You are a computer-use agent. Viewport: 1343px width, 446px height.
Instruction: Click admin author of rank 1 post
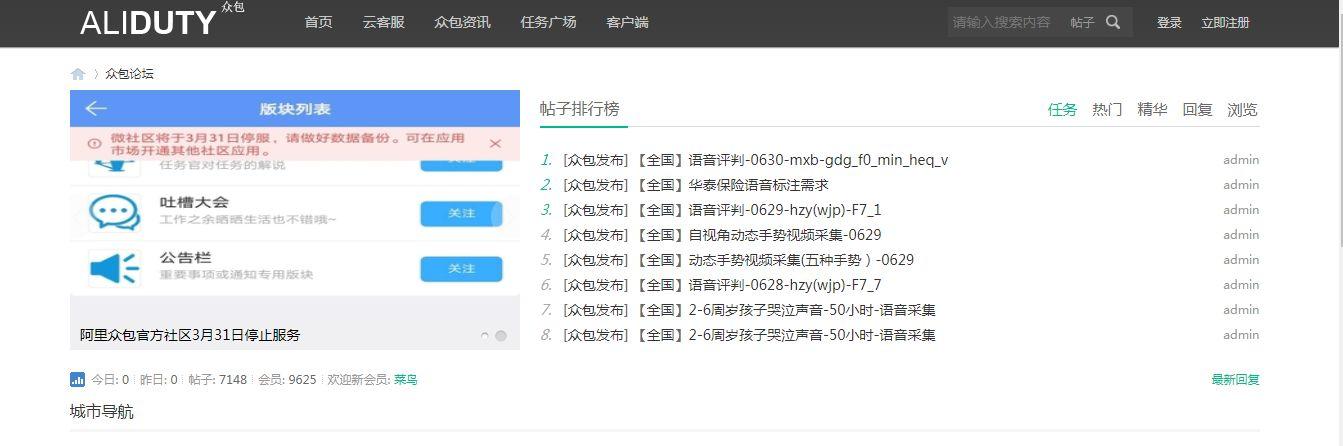(x=1241, y=160)
